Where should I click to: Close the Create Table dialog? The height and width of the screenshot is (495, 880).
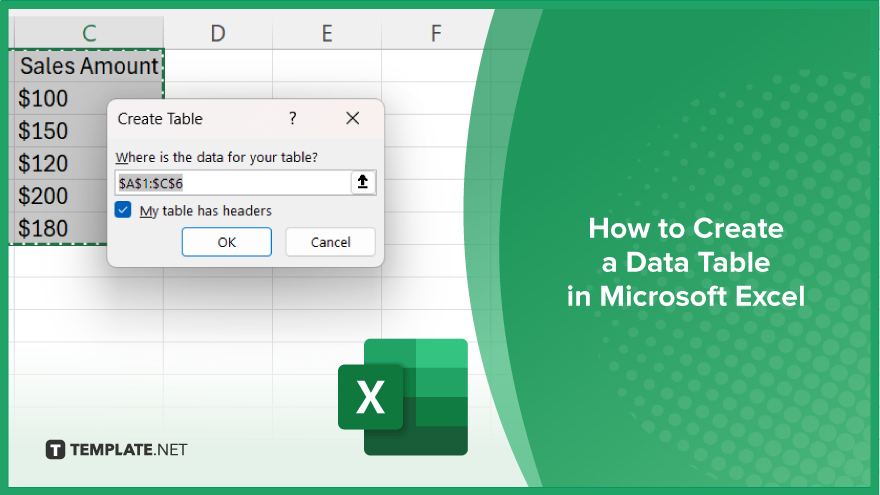tap(352, 118)
